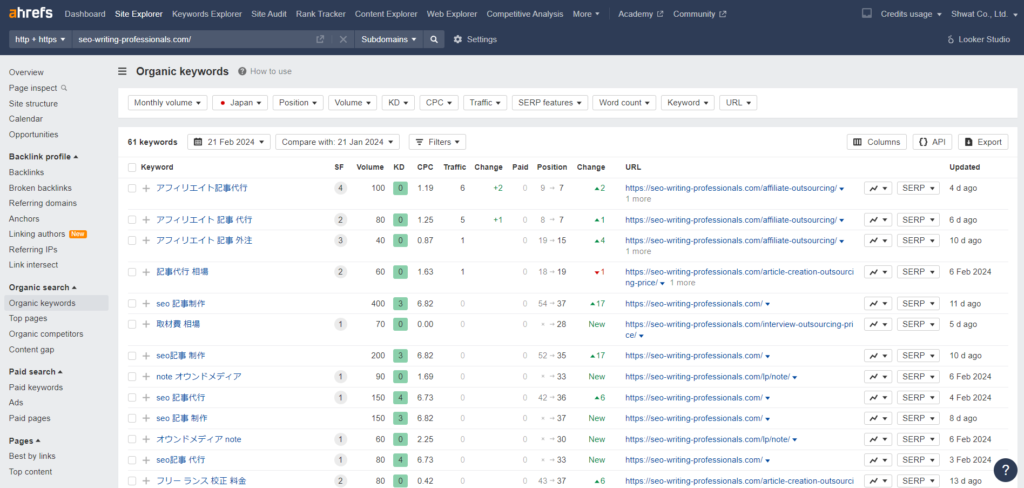Select checkbox for 記事代行 相場 keyword row
The height and width of the screenshot is (488, 1024).
click(x=132, y=271)
